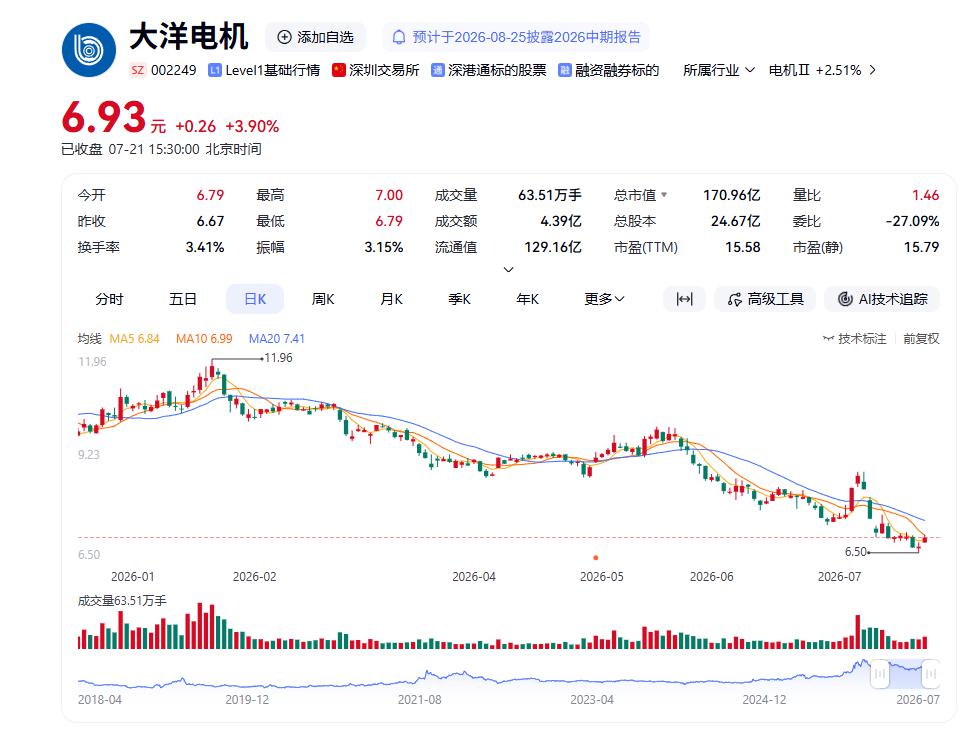Viewport: 969px width, 735px height.
Task: Click the 委比 -27.09% value
Action: 912,221
